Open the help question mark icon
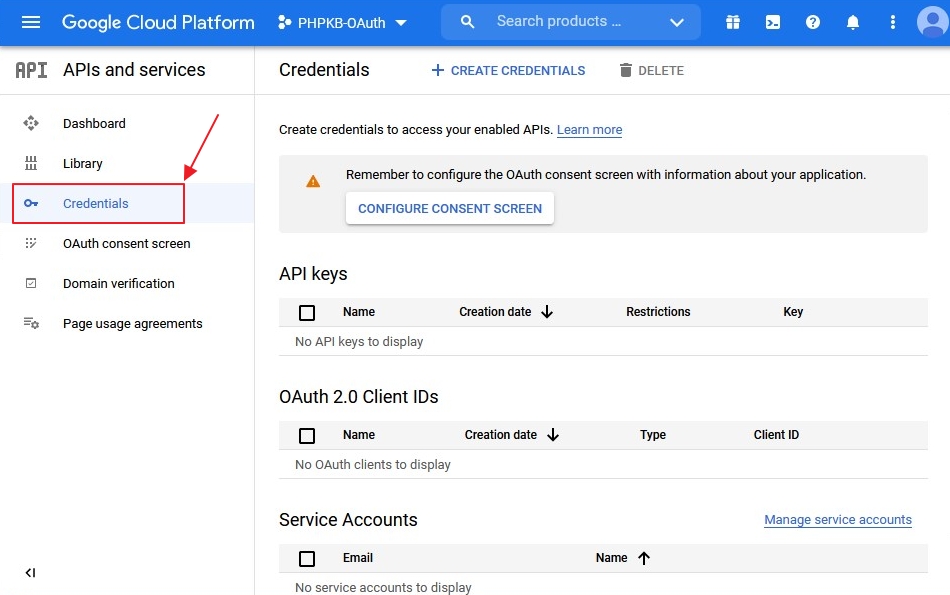950x595 pixels. pyautogui.click(x=813, y=22)
